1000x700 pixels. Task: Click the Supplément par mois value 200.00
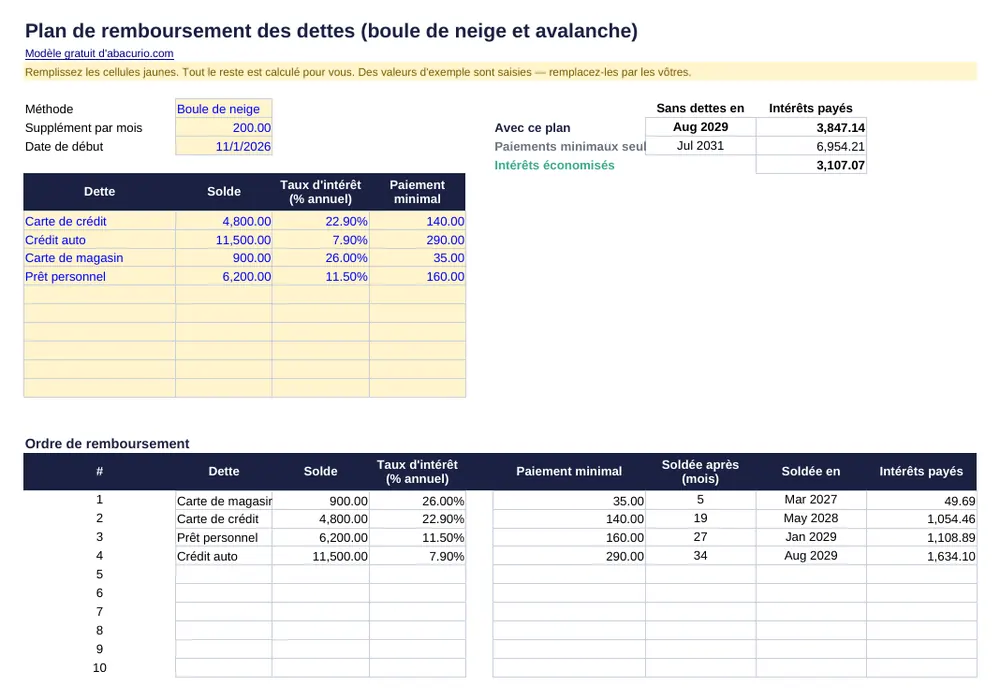(224, 128)
